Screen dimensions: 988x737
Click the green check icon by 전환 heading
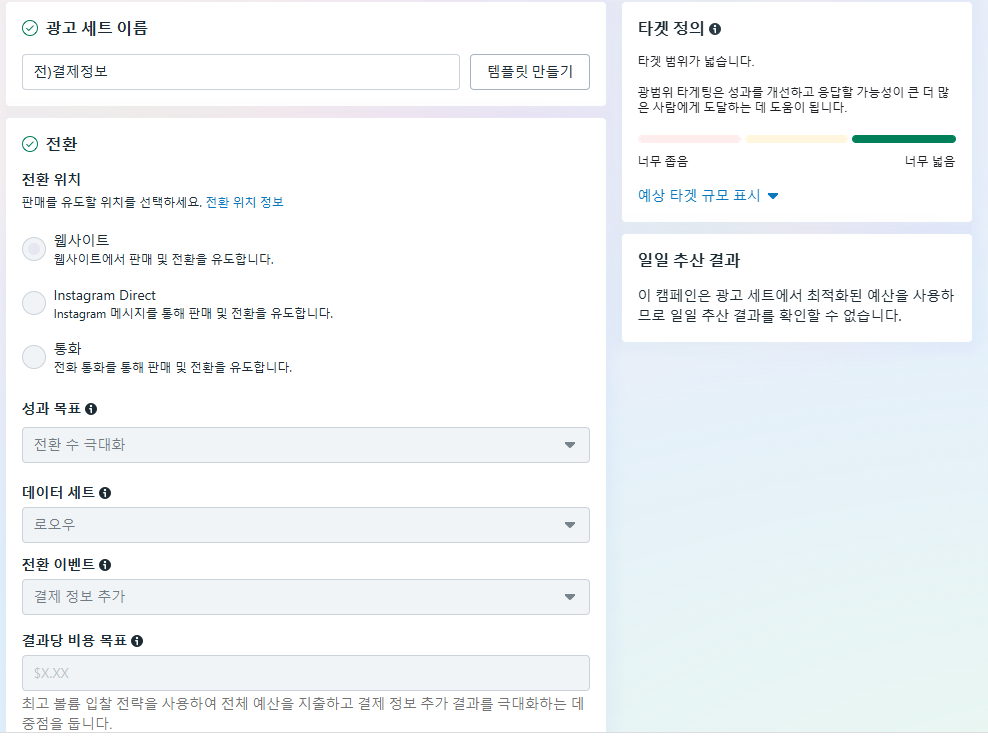(x=30, y=144)
